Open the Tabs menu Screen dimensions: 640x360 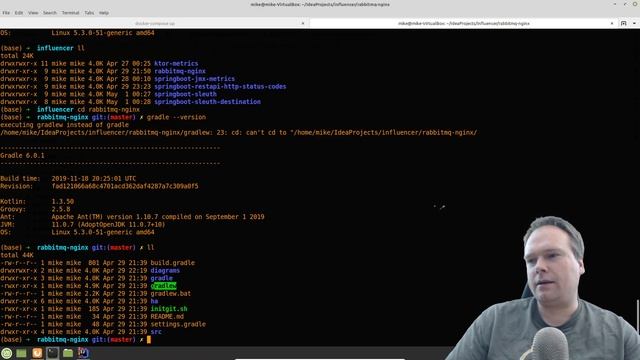[89, 13]
